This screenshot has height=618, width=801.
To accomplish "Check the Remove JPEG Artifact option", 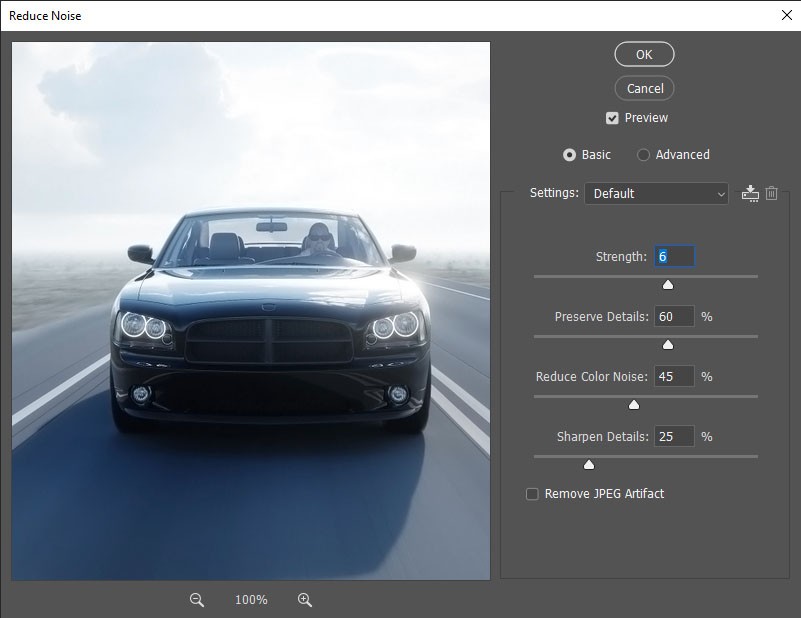I will (532, 493).
